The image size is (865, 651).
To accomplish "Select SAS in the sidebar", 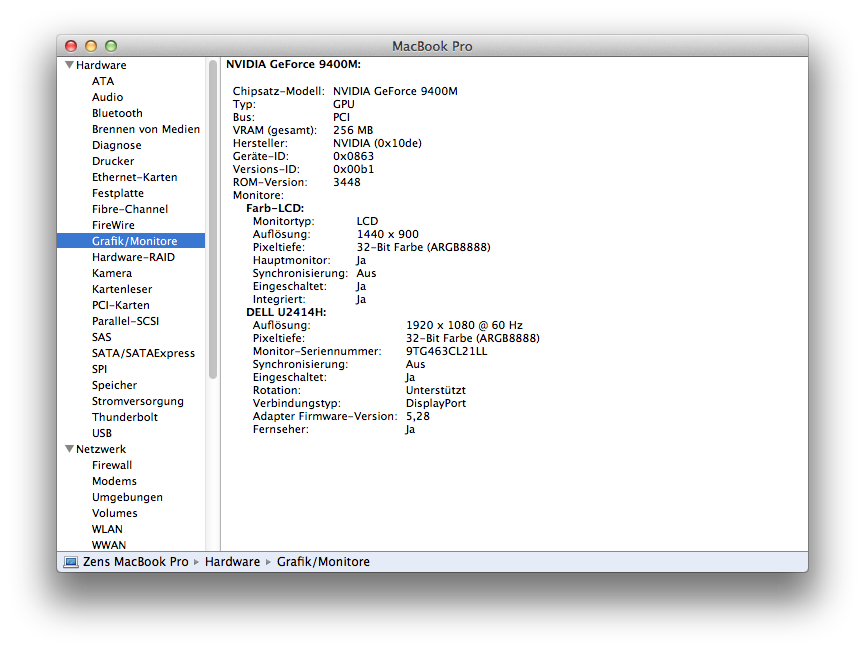I will click(102, 337).
